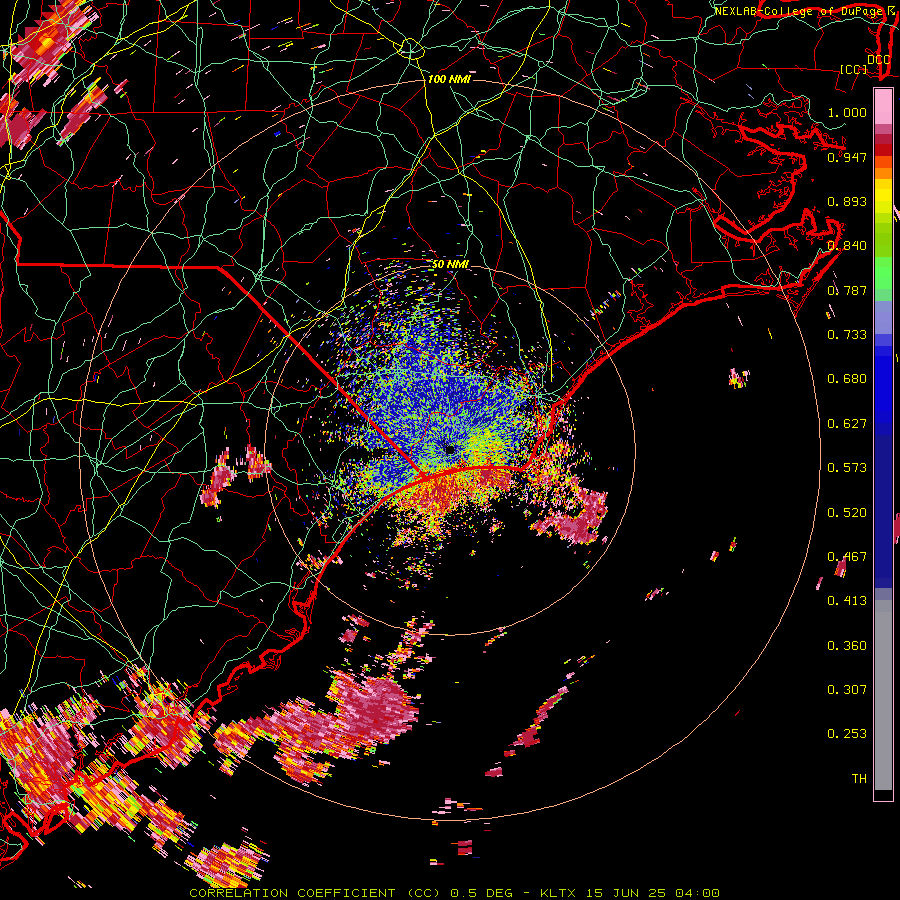Pick the light pink segment of the color scale
The height and width of the screenshot is (900, 900).
pyautogui.click(x=883, y=106)
